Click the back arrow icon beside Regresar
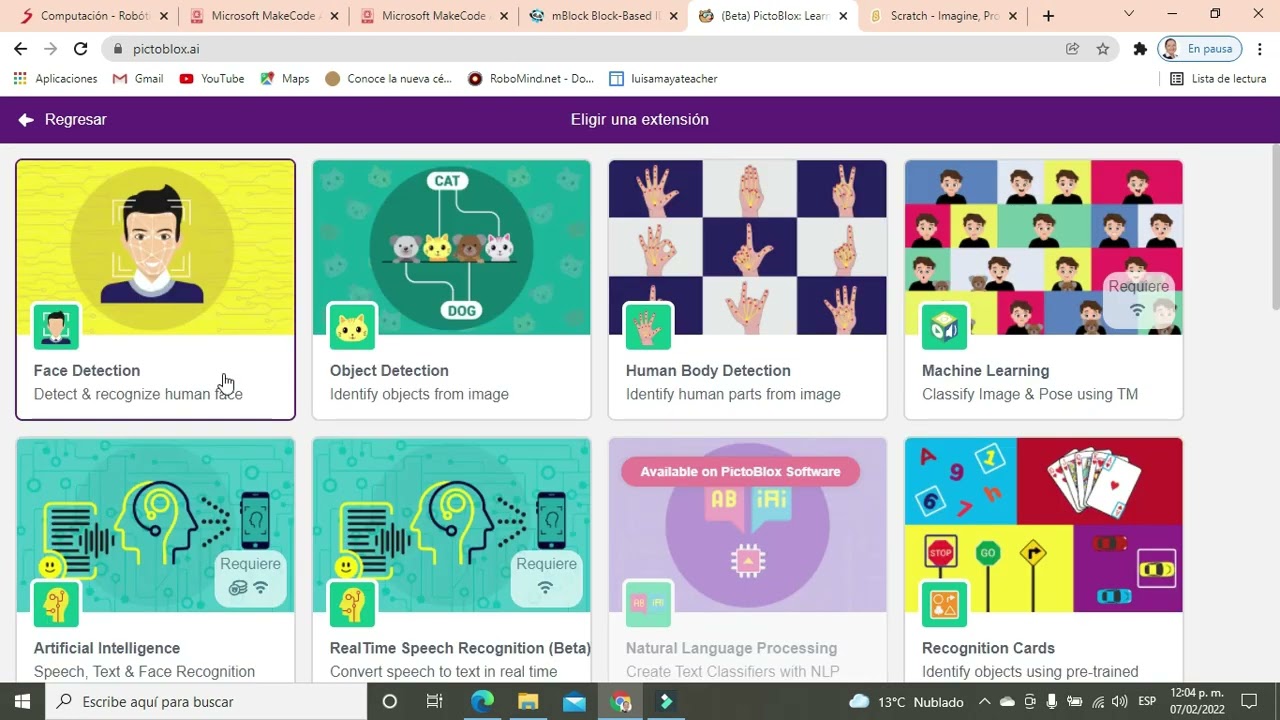The height and width of the screenshot is (720, 1280). point(26,120)
